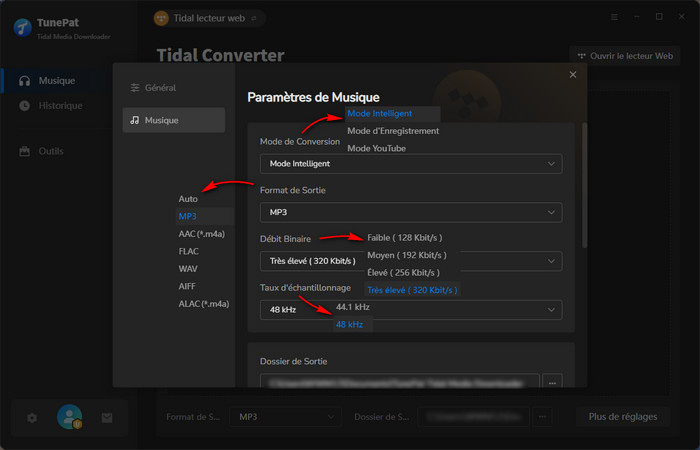Pick Faible (128 Kbit/s) bitrate
Image resolution: width=700 pixels, height=450 pixels.
(x=404, y=238)
